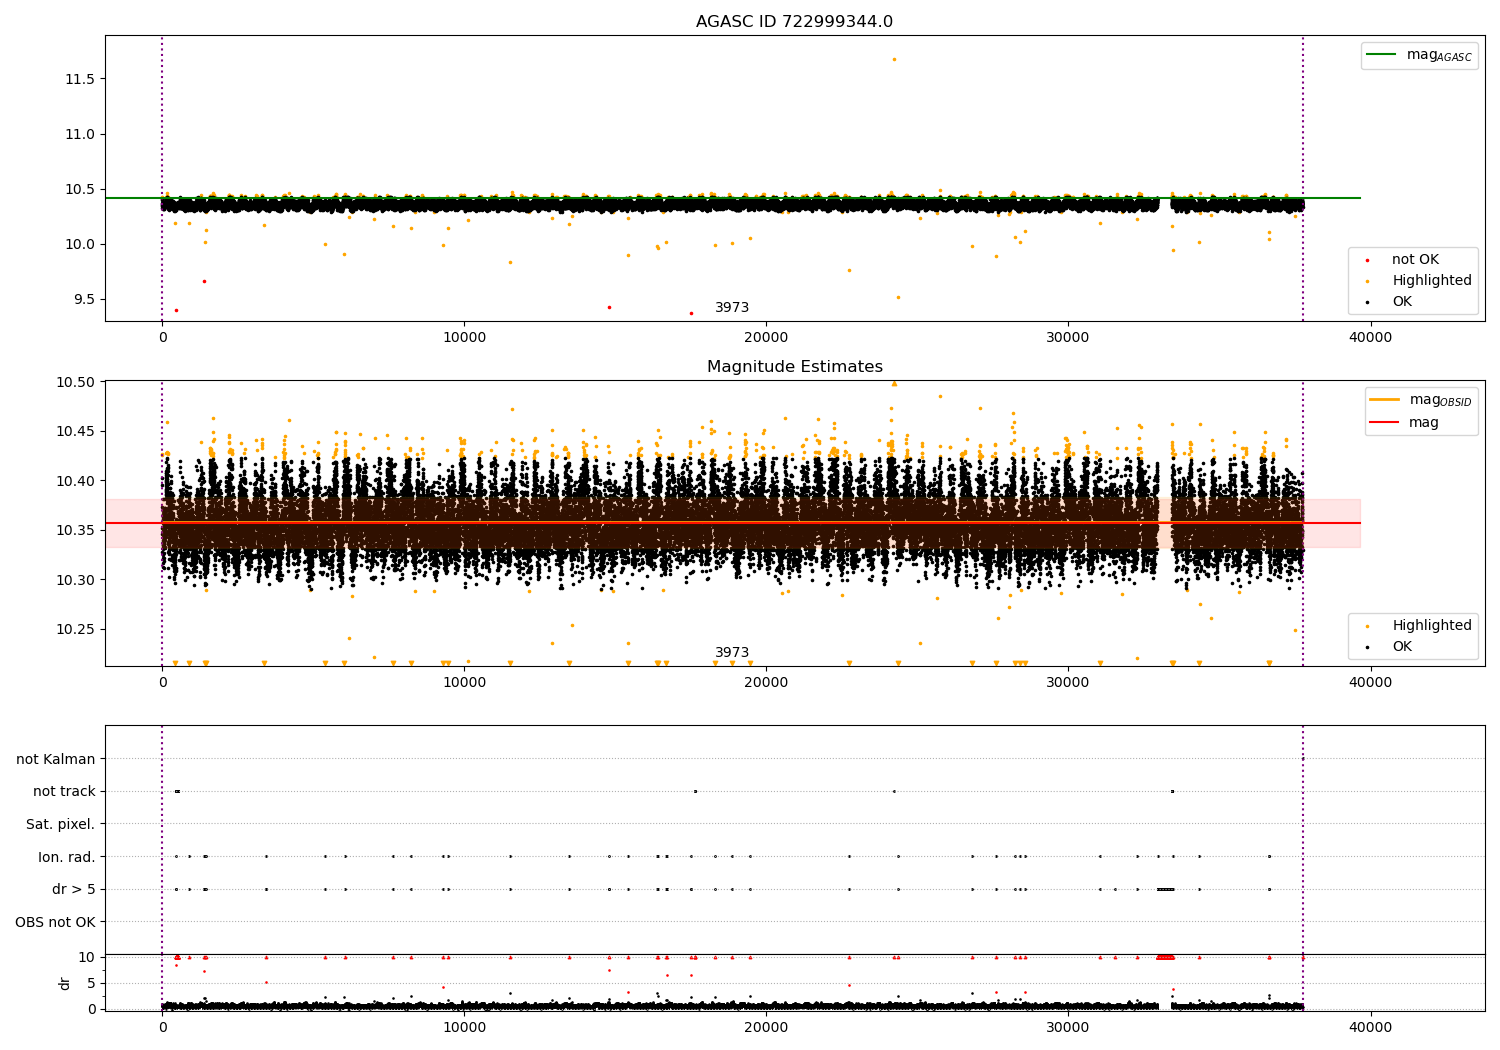Screen dimensions: 1500x1050
Task: Click the 'Highlighted' legend entry in the top plot
Action: [1419, 281]
